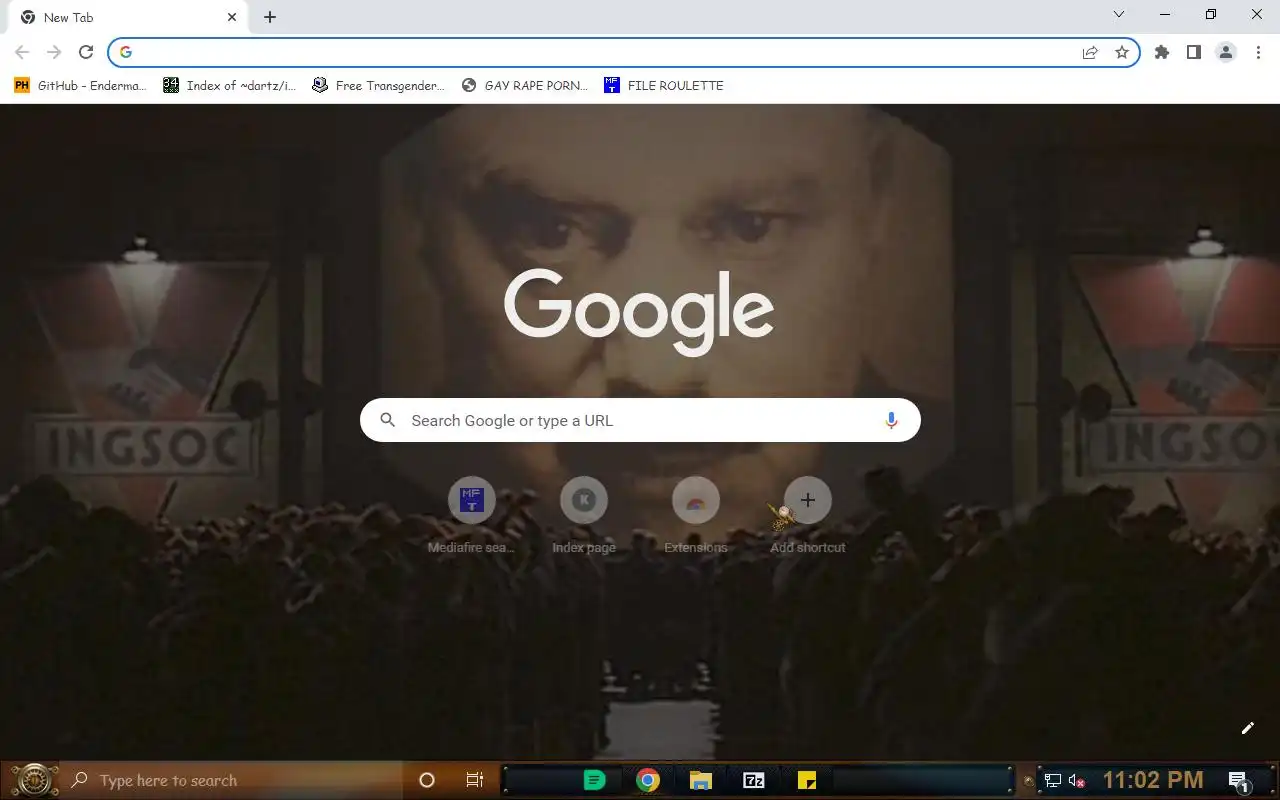Image resolution: width=1280 pixels, height=800 pixels.
Task: Open the Windows Start button
Action: 34,780
